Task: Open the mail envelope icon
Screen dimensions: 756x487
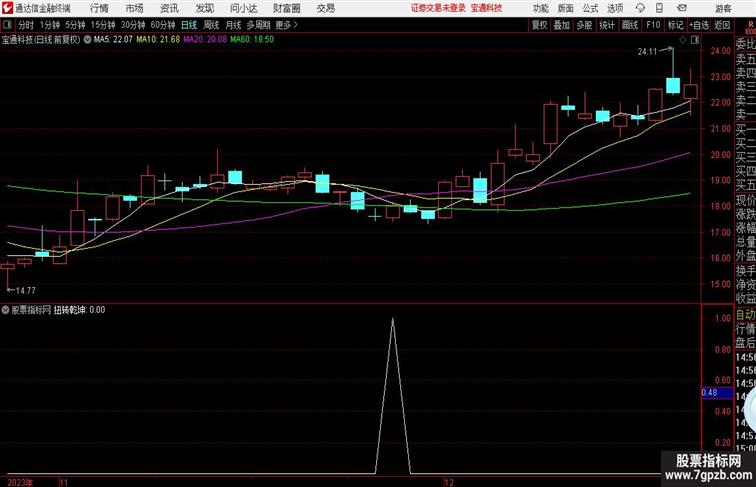Action: [x=682, y=8]
